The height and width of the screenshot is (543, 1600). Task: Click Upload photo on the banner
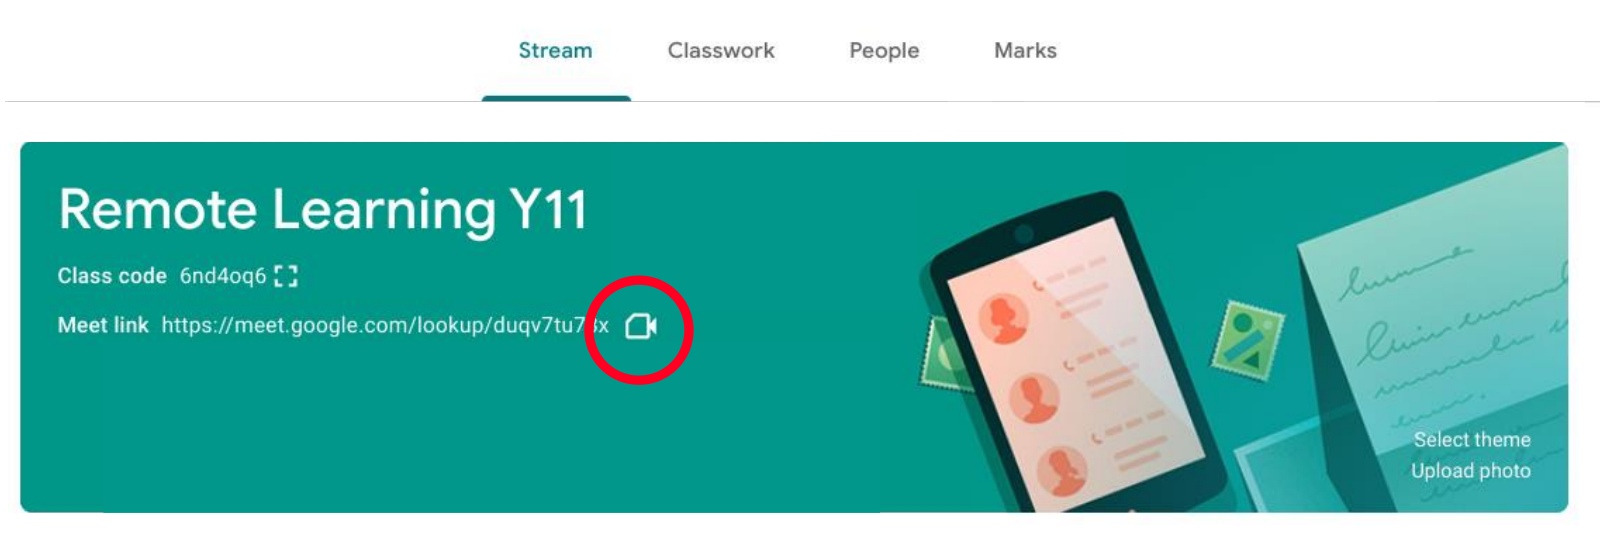tap(1471, 470)
